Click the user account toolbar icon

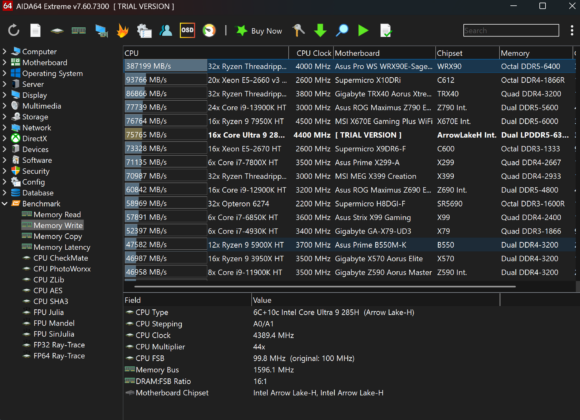pos(166,30)
